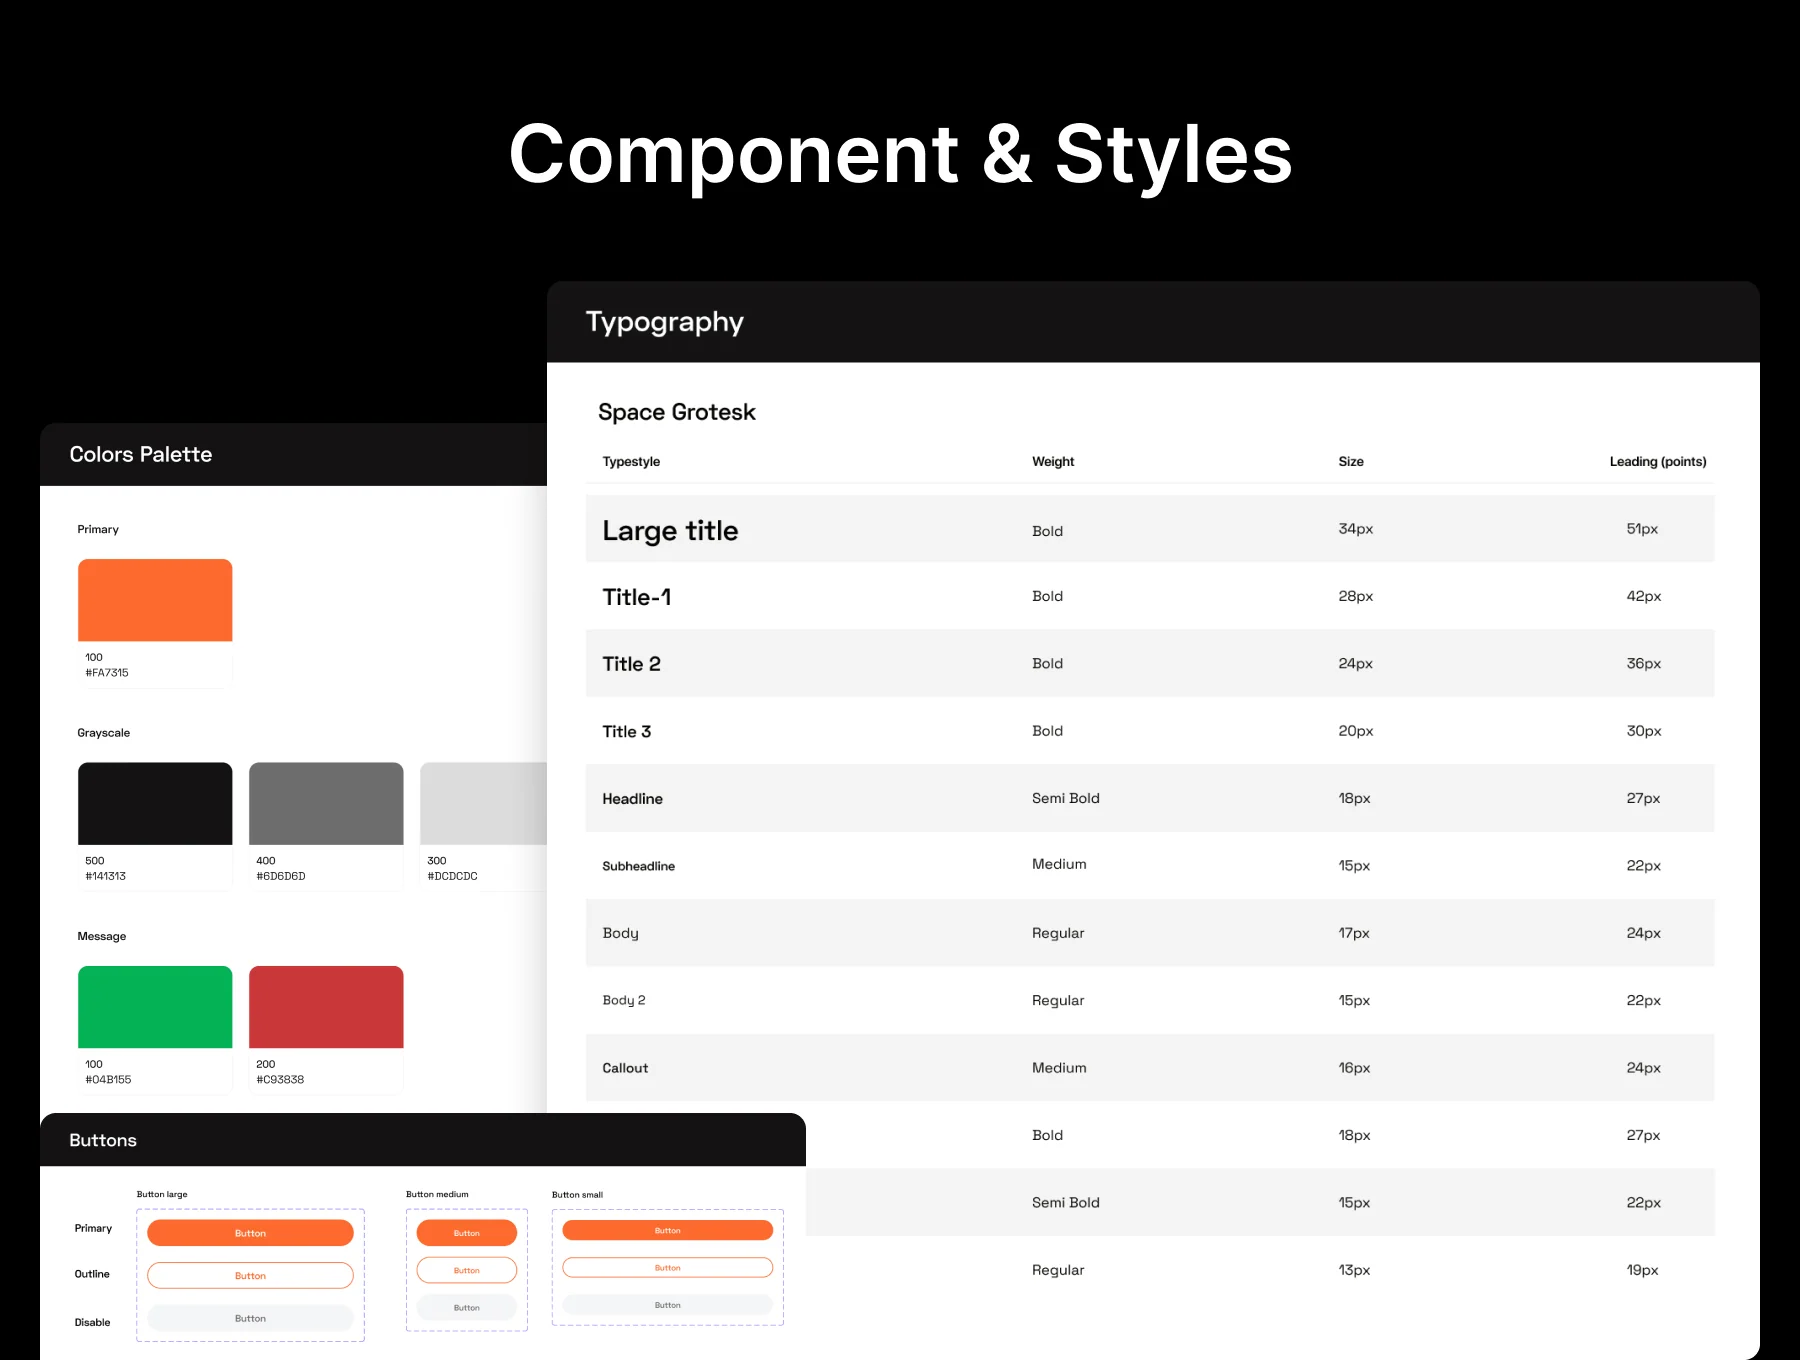Click the large disabled gray Button
This screenshot has height=1360, width=1800.
coord(250,1318)
